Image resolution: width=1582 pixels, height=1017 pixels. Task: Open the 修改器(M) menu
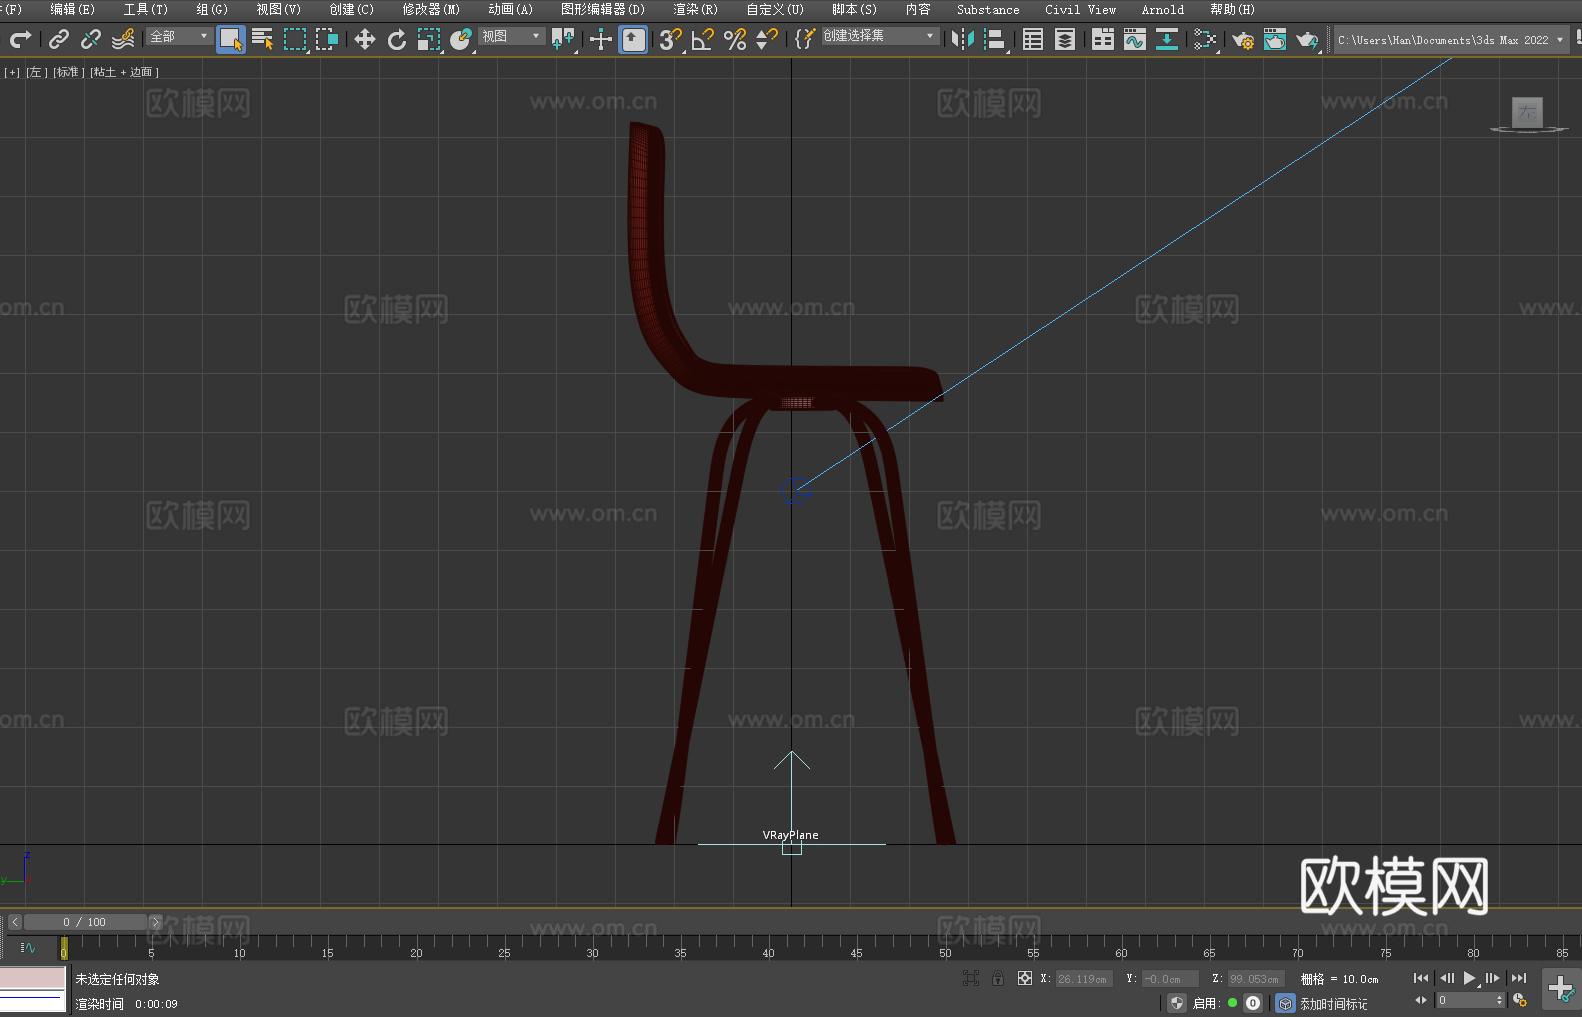[x=431, y=9]
